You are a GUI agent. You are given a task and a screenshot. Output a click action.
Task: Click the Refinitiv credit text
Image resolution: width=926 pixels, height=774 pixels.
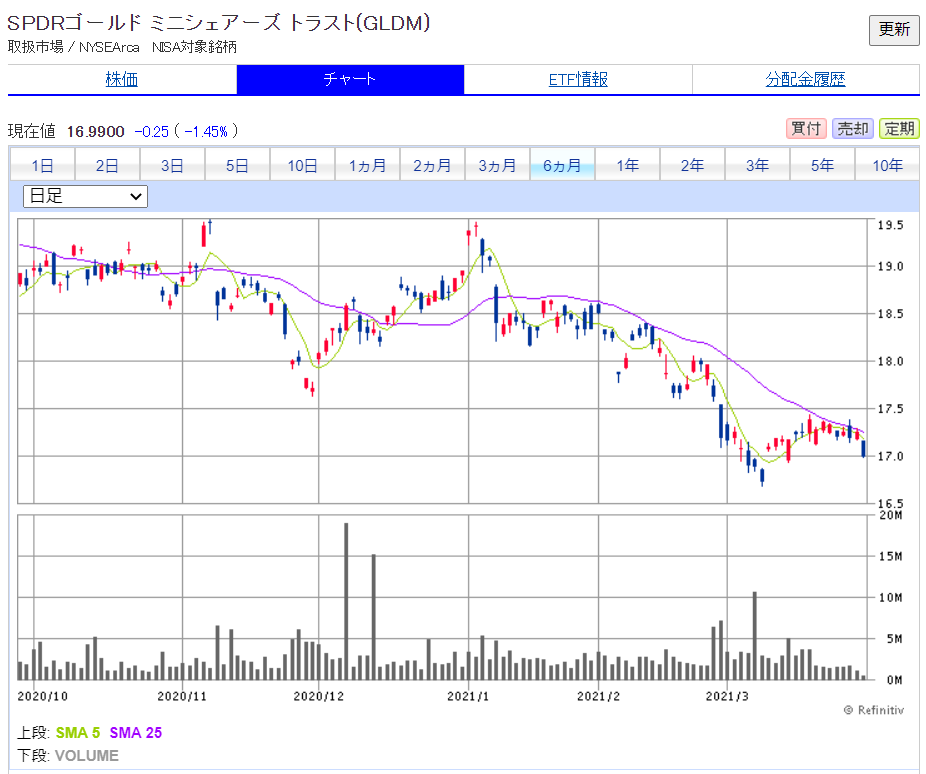(874, 710)
